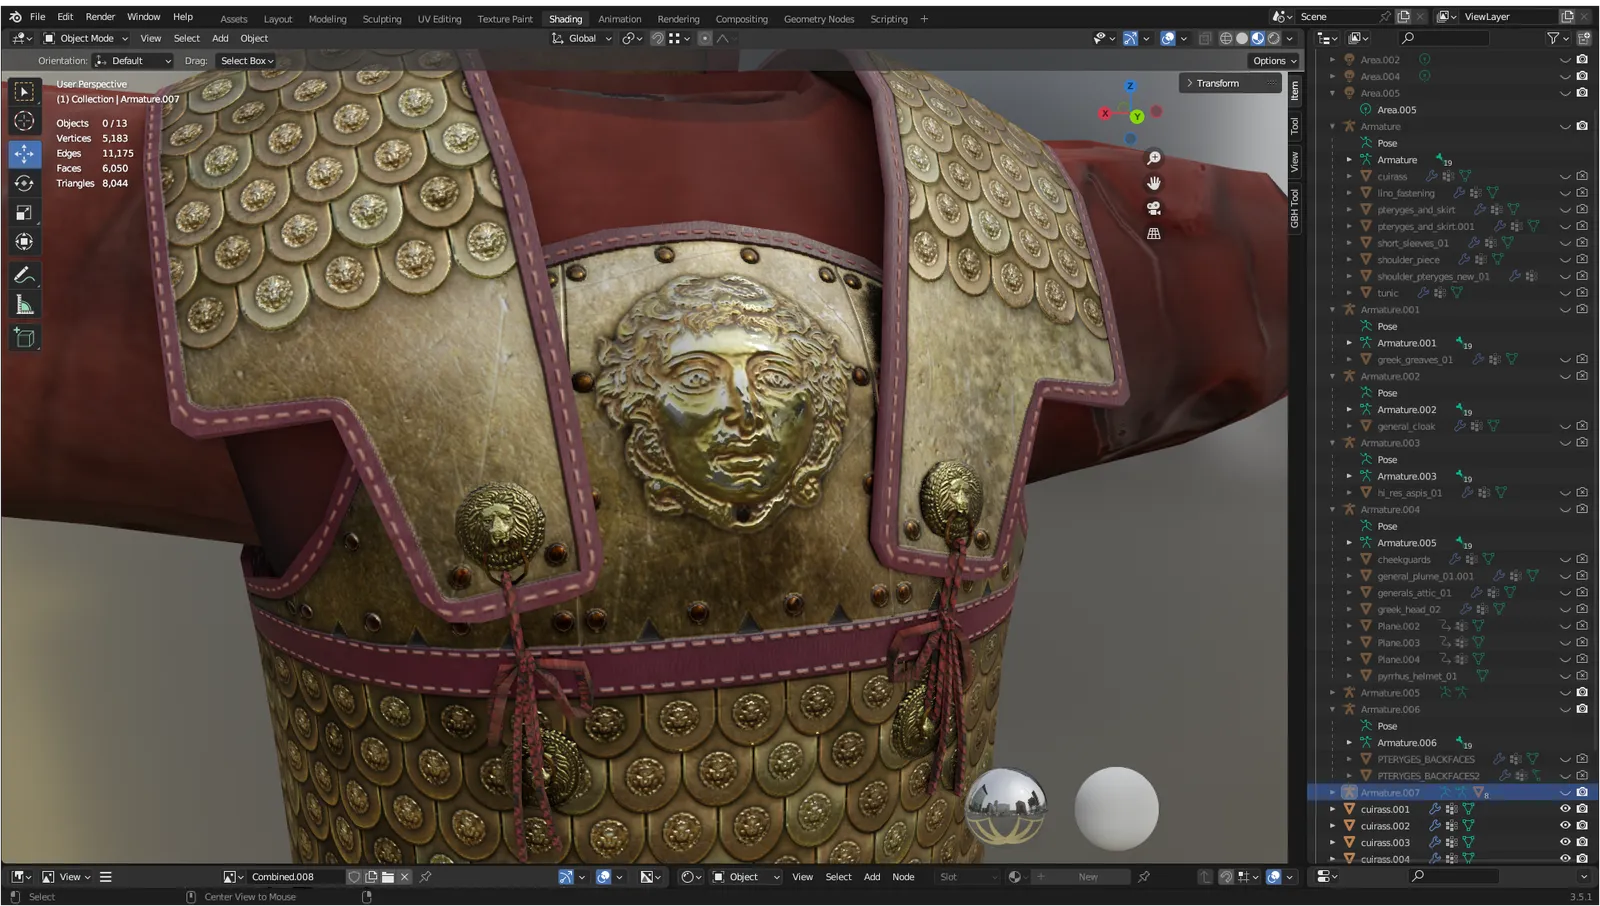Open the Options dropdown
Screen dimensions: 1600x906
pos(1274,61)
